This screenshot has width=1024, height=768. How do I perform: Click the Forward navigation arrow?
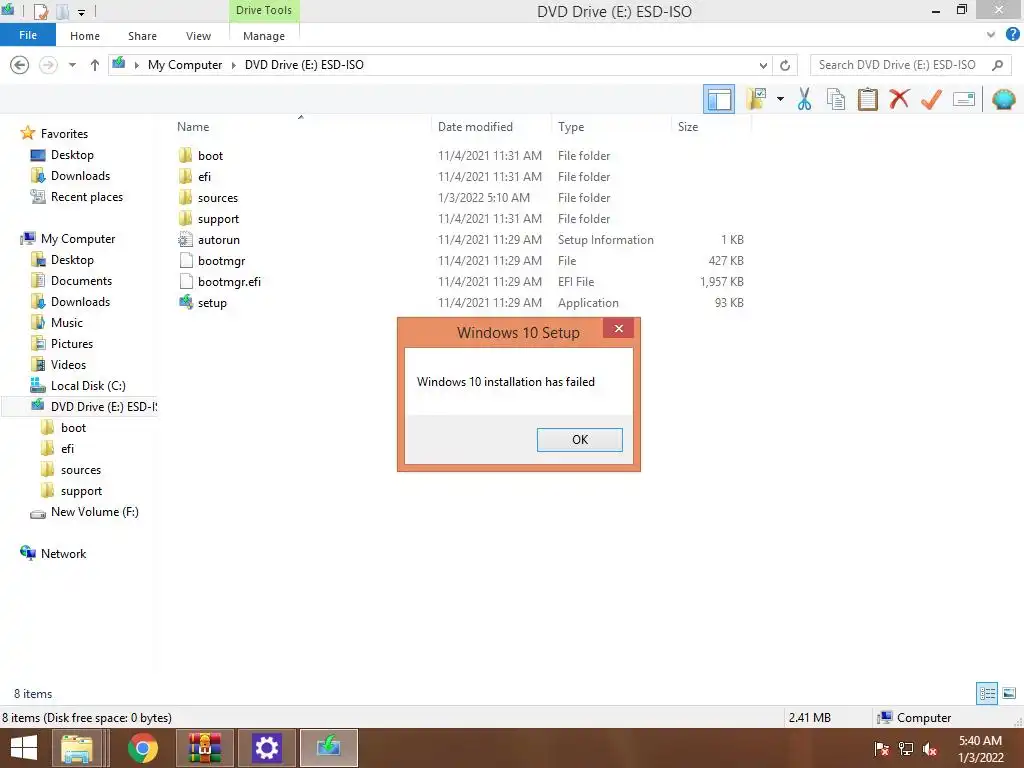click(x=48, y=65)
